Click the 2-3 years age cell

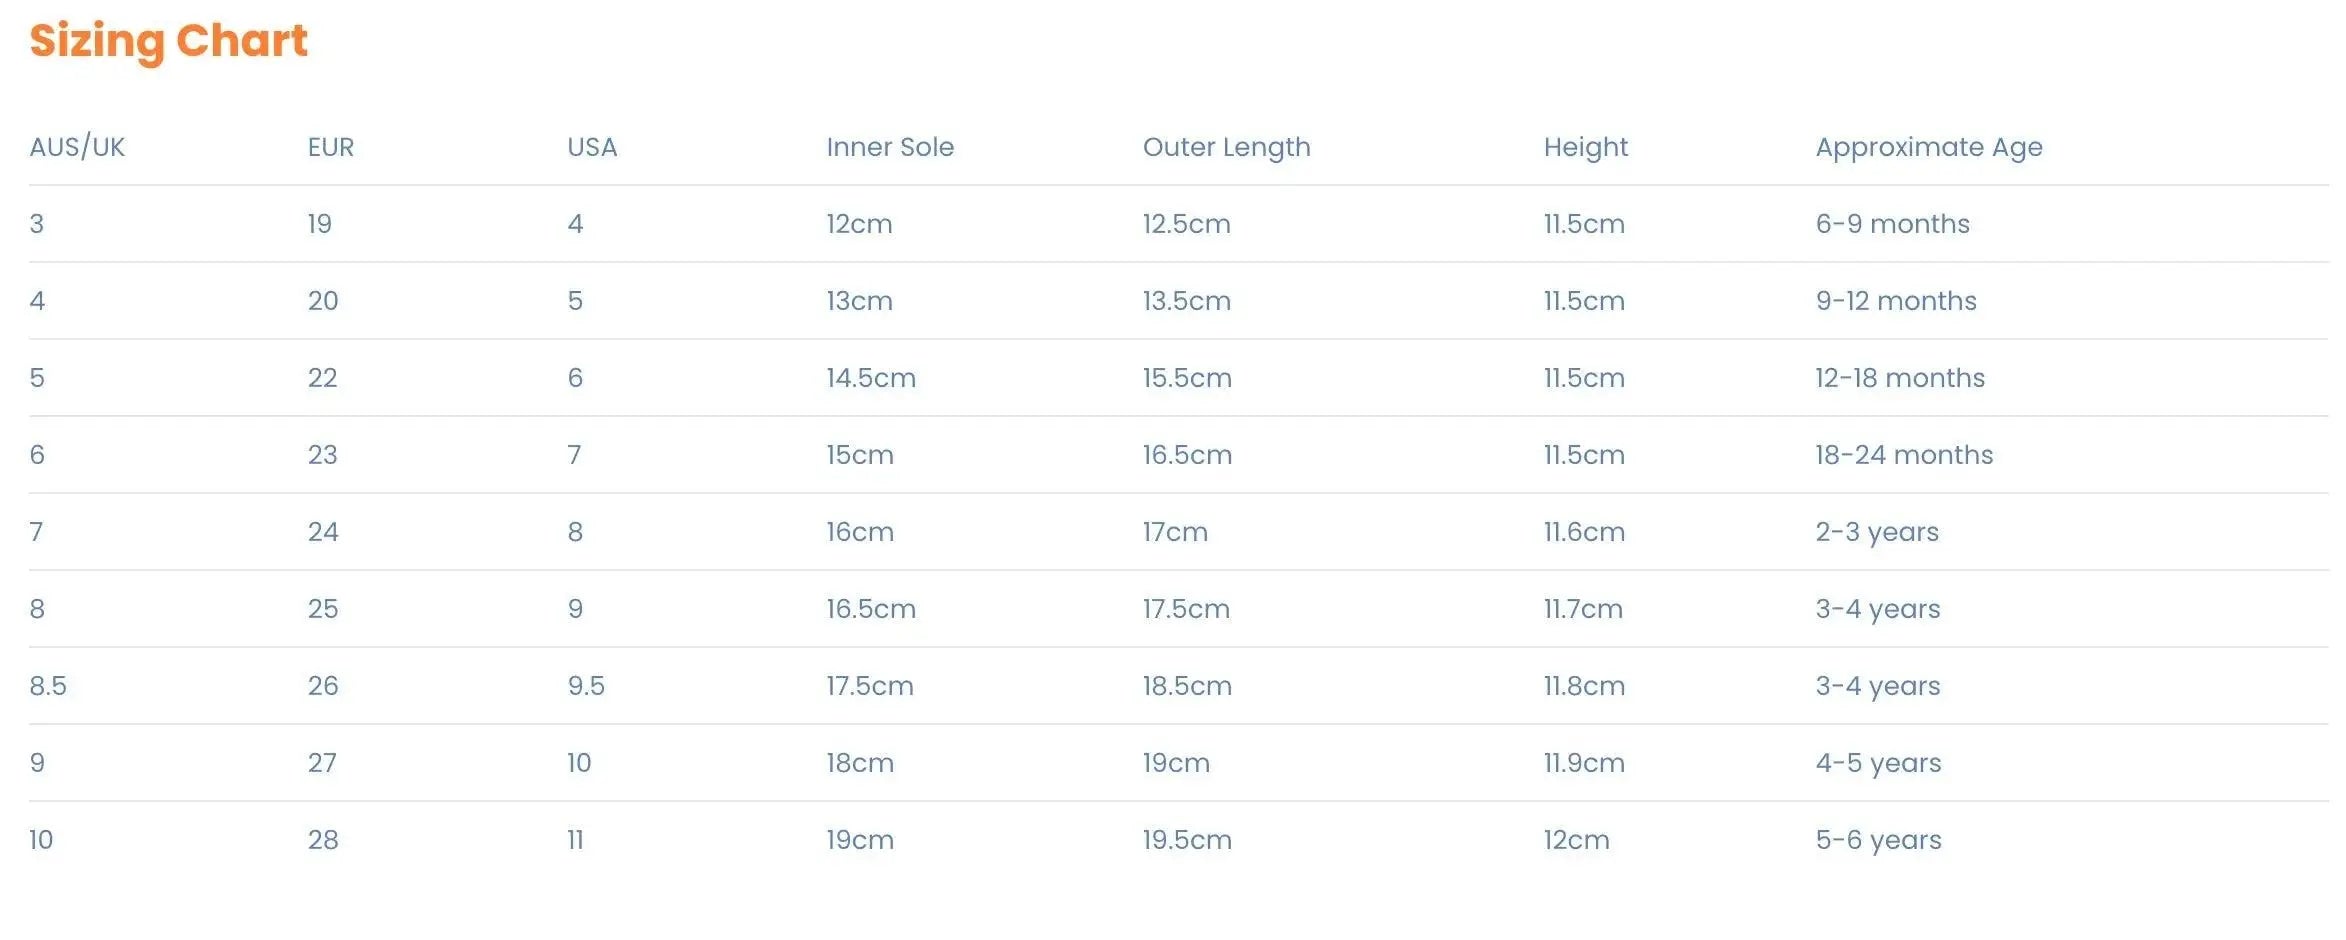click(1877, 532)
